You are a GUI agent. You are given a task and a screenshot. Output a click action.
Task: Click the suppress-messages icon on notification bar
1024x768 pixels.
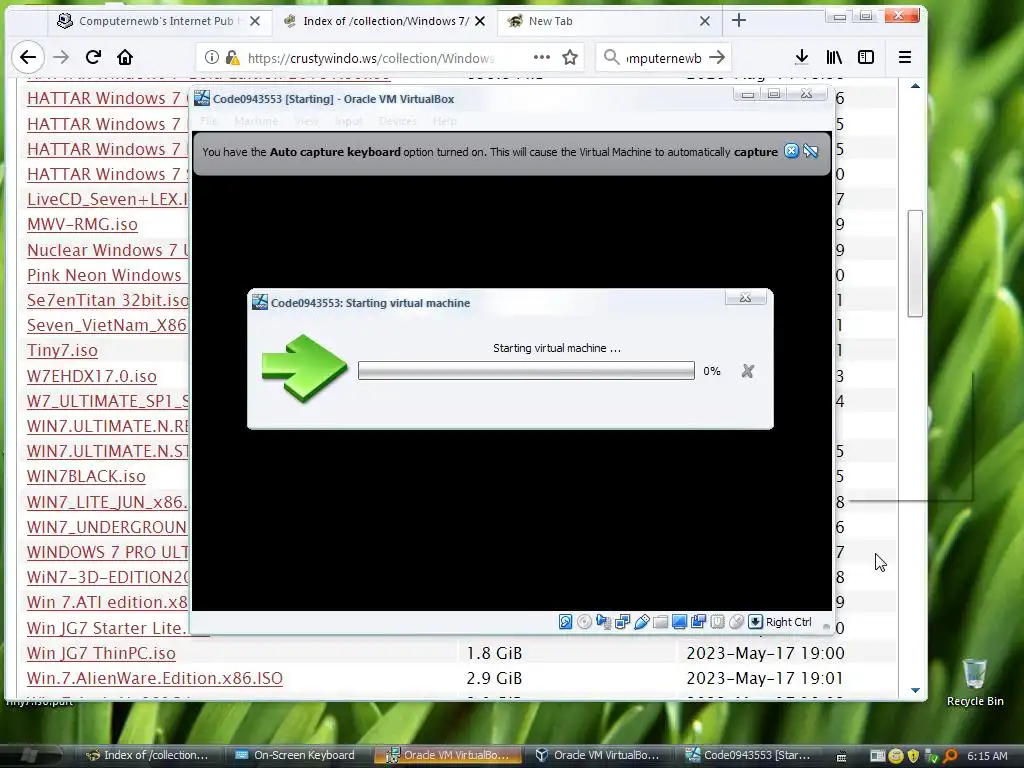pos(811,152)
